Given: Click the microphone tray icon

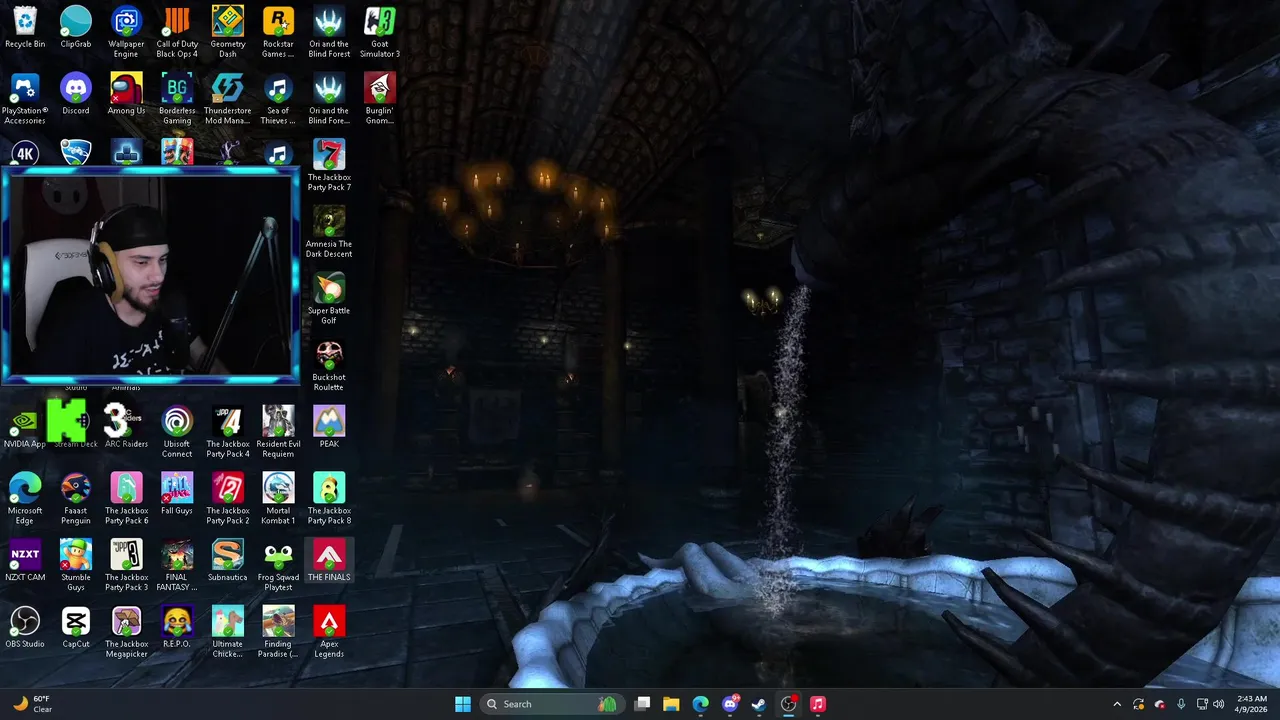Looking at the screenshot, I should coord(1181,704).
